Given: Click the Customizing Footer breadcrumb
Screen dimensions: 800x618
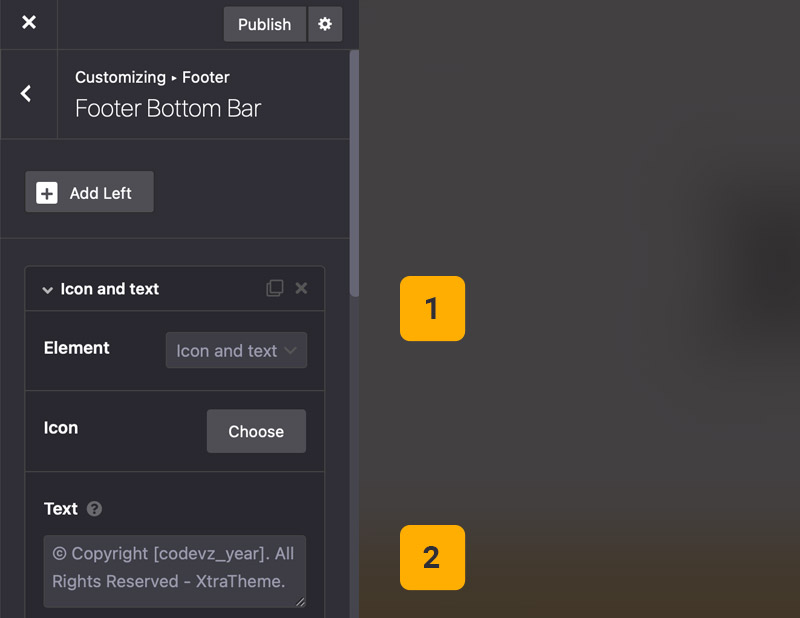Looking at the screenshot, I should pos(152,77).
